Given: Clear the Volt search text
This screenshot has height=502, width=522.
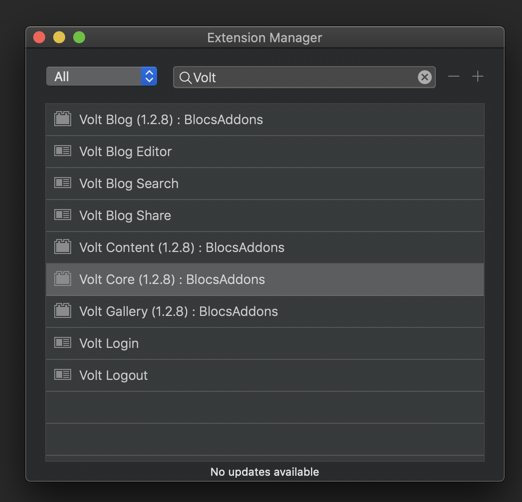Looking at the screenshot, I should click(x=425, y=77).
